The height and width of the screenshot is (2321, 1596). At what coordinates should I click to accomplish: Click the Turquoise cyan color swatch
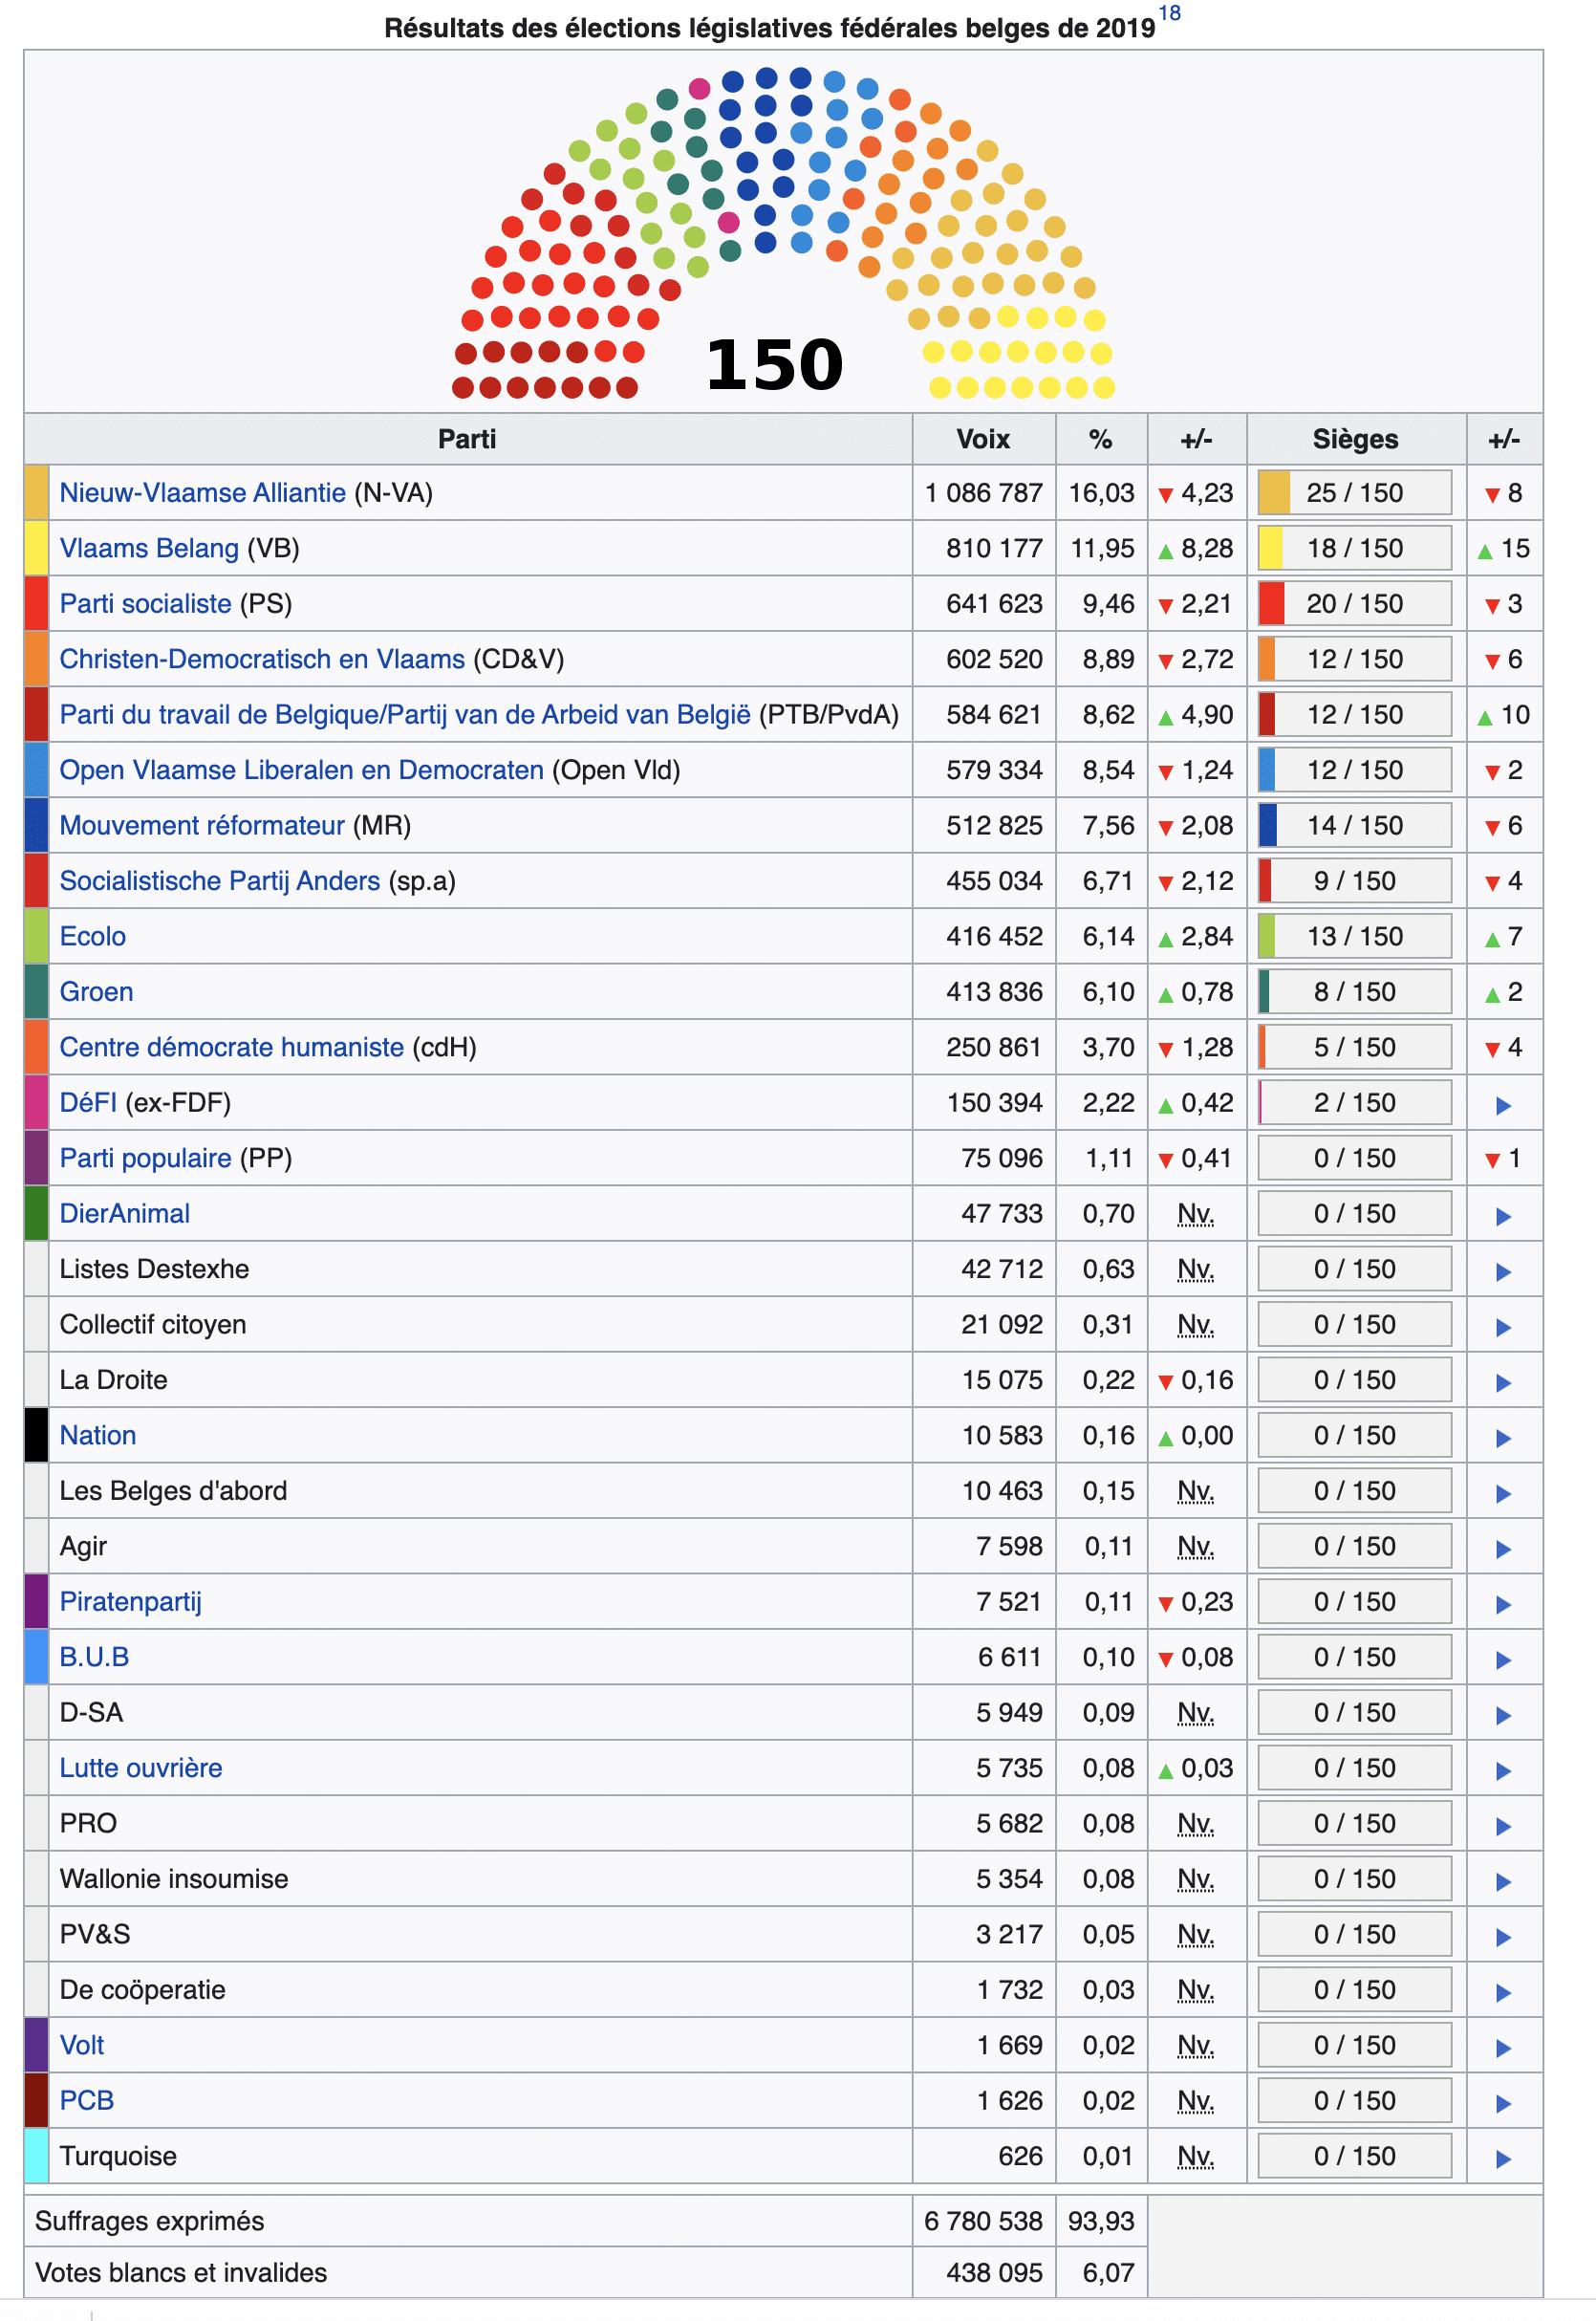tap(36, 2156)
